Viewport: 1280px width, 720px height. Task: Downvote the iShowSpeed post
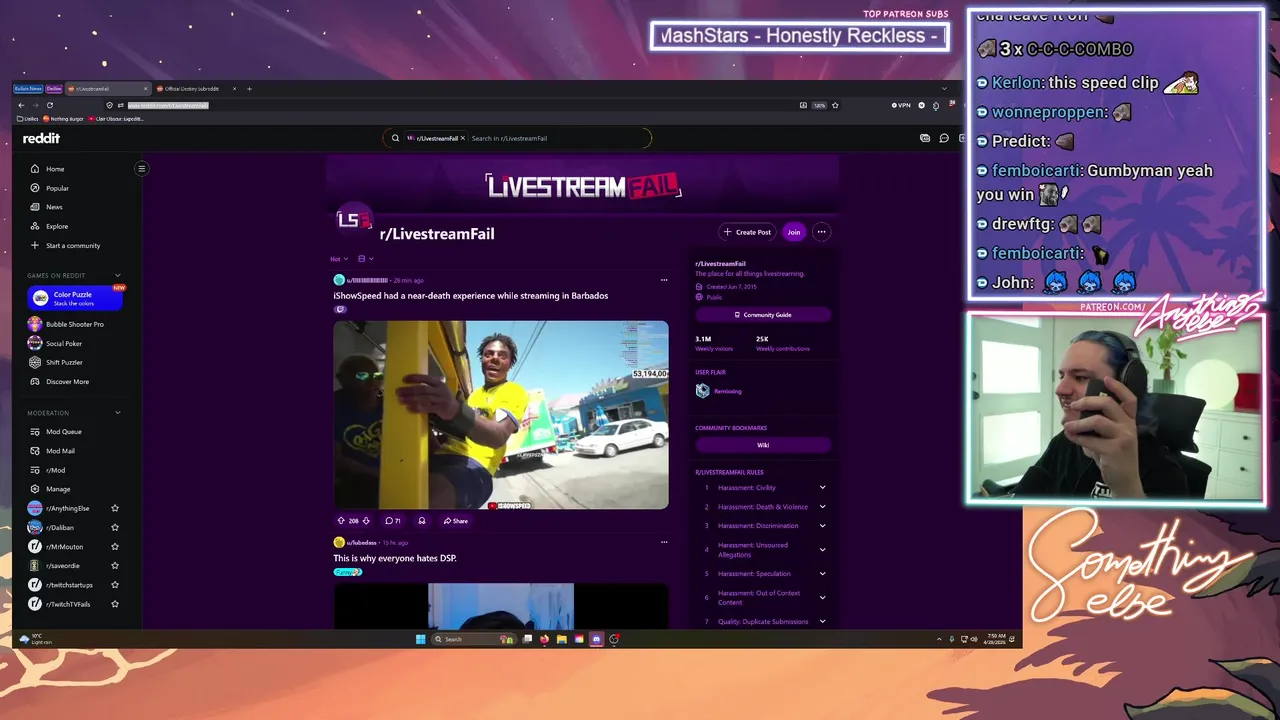tap(366, 521)
